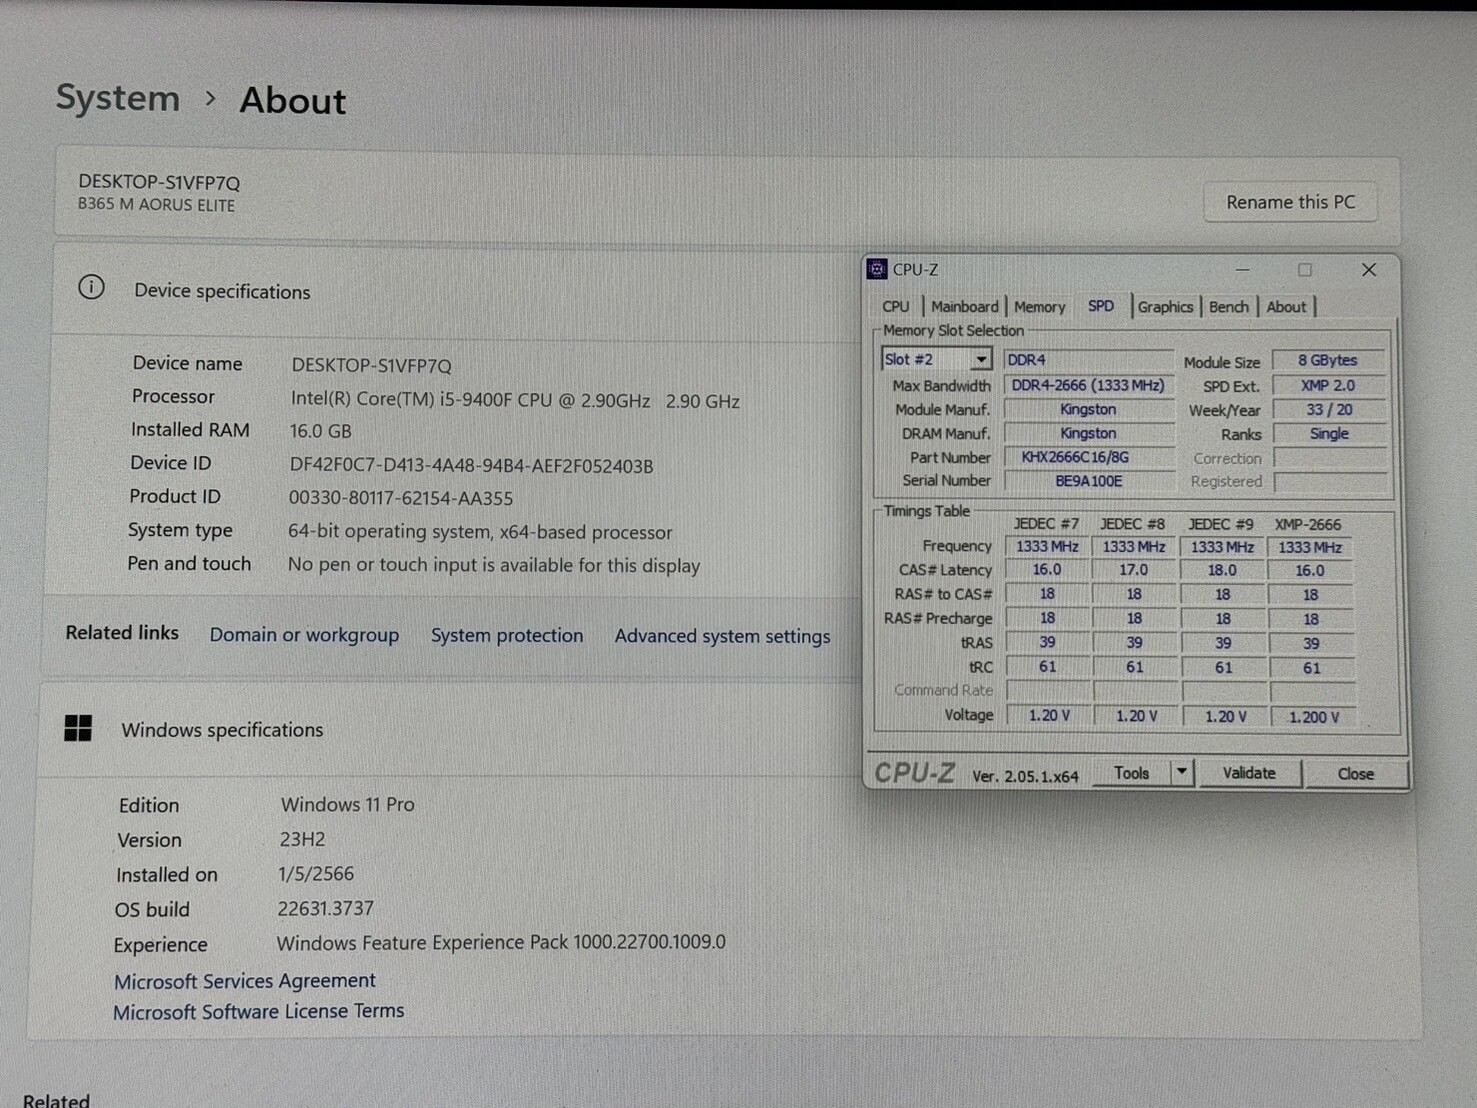Click the Windows logo beside Windows specifications
The image size is (1477, 1108).
point(78,728)
